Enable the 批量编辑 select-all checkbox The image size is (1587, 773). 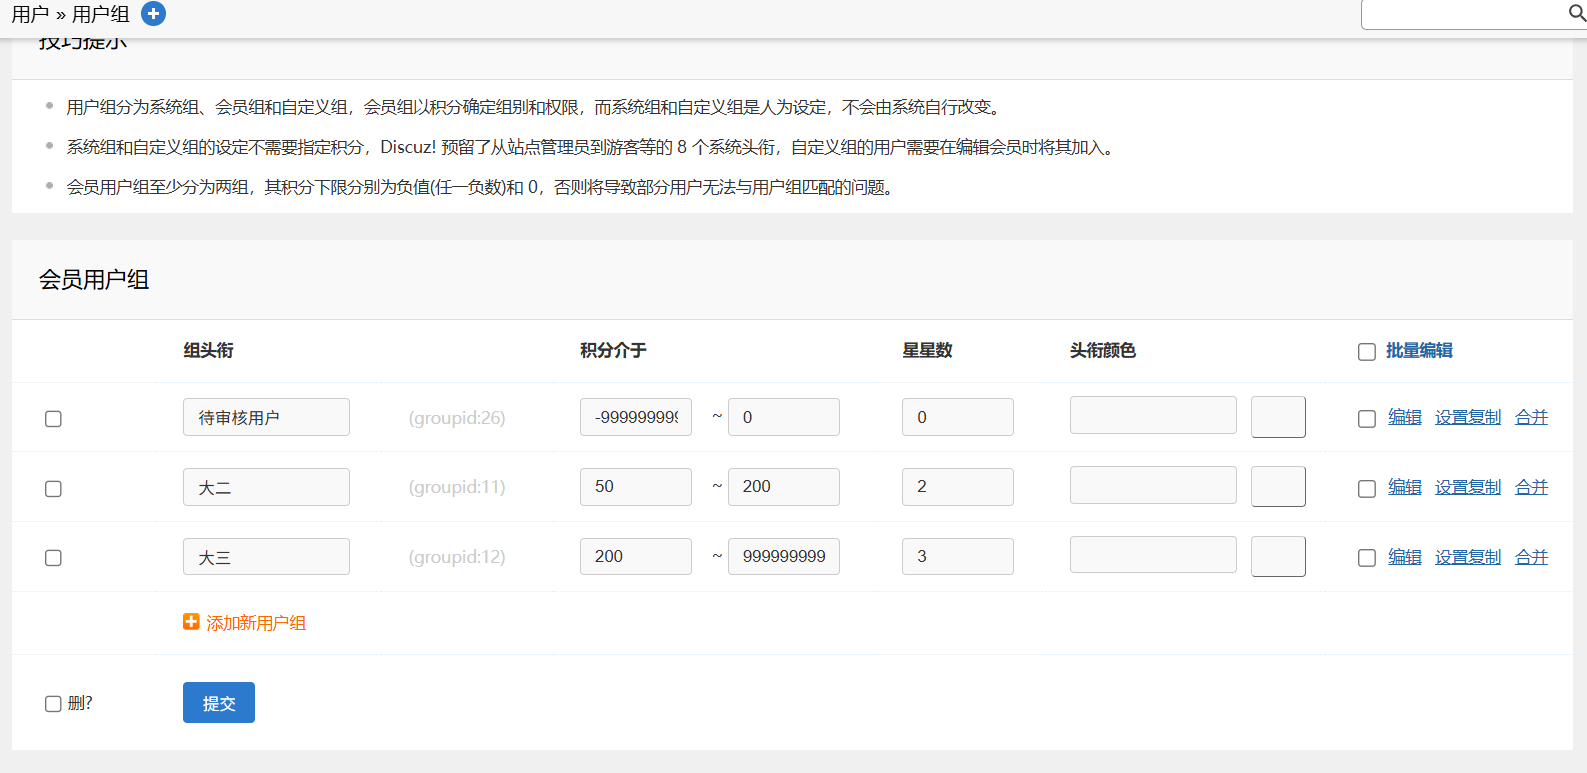pos(1366,351)
